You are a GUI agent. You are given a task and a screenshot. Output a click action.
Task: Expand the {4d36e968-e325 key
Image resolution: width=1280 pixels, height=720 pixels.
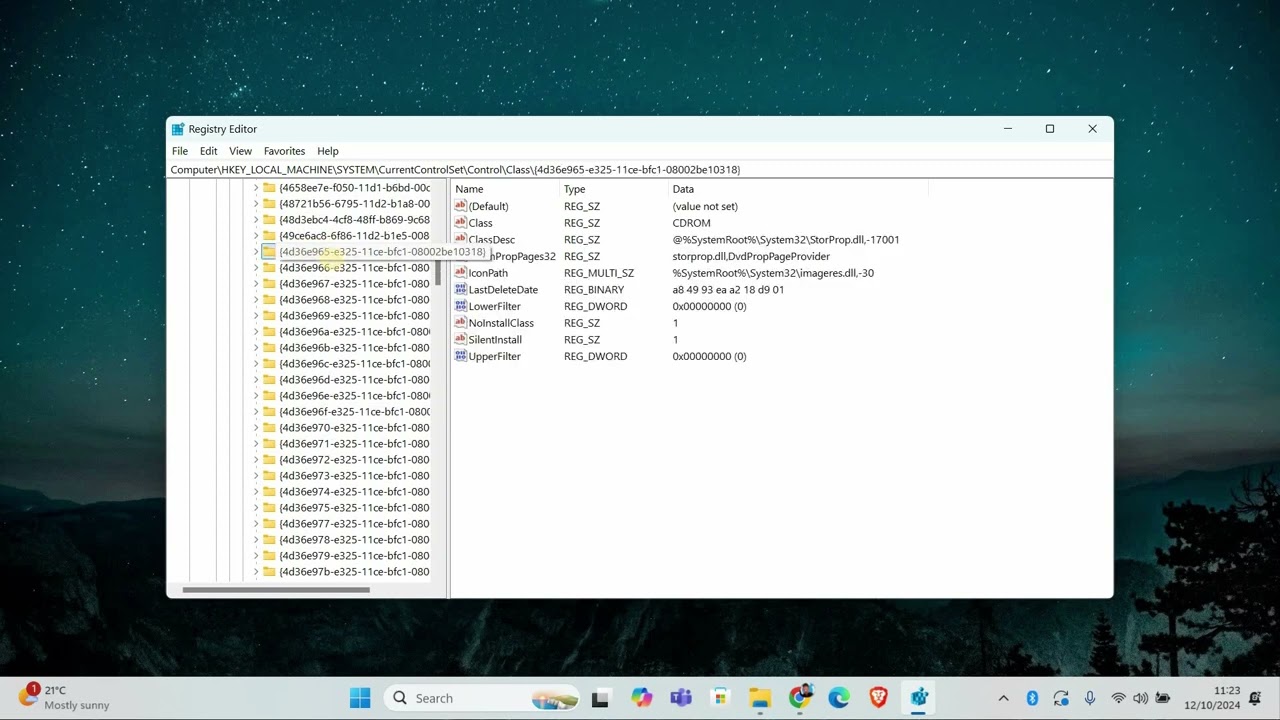point(256,300)
